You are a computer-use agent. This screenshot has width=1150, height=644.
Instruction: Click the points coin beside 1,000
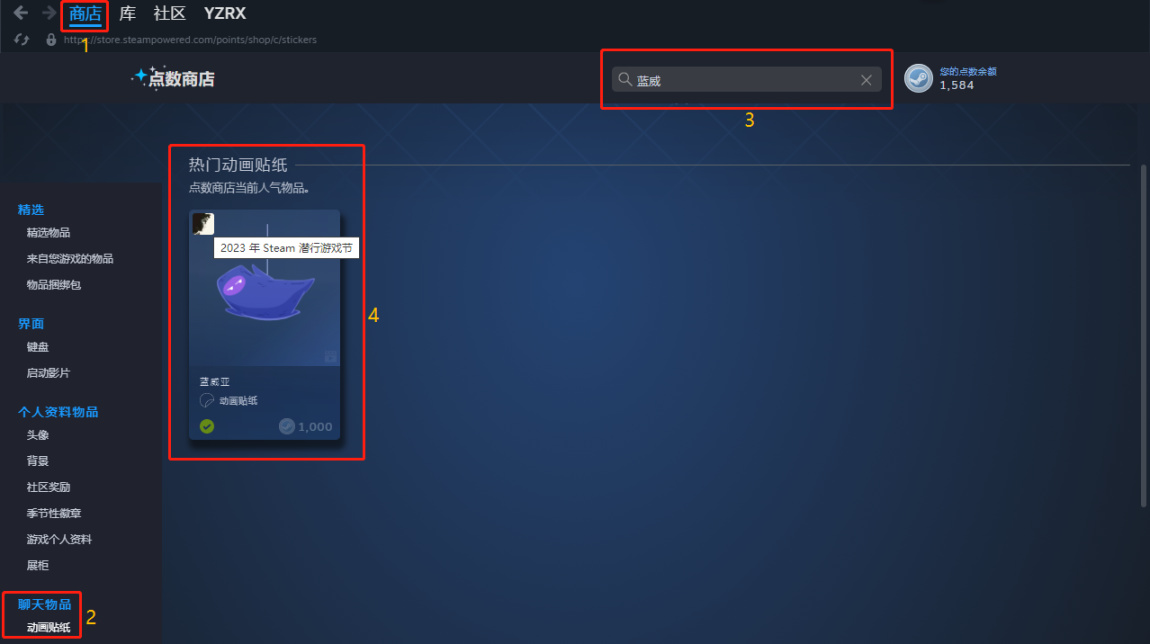[287, 426]
